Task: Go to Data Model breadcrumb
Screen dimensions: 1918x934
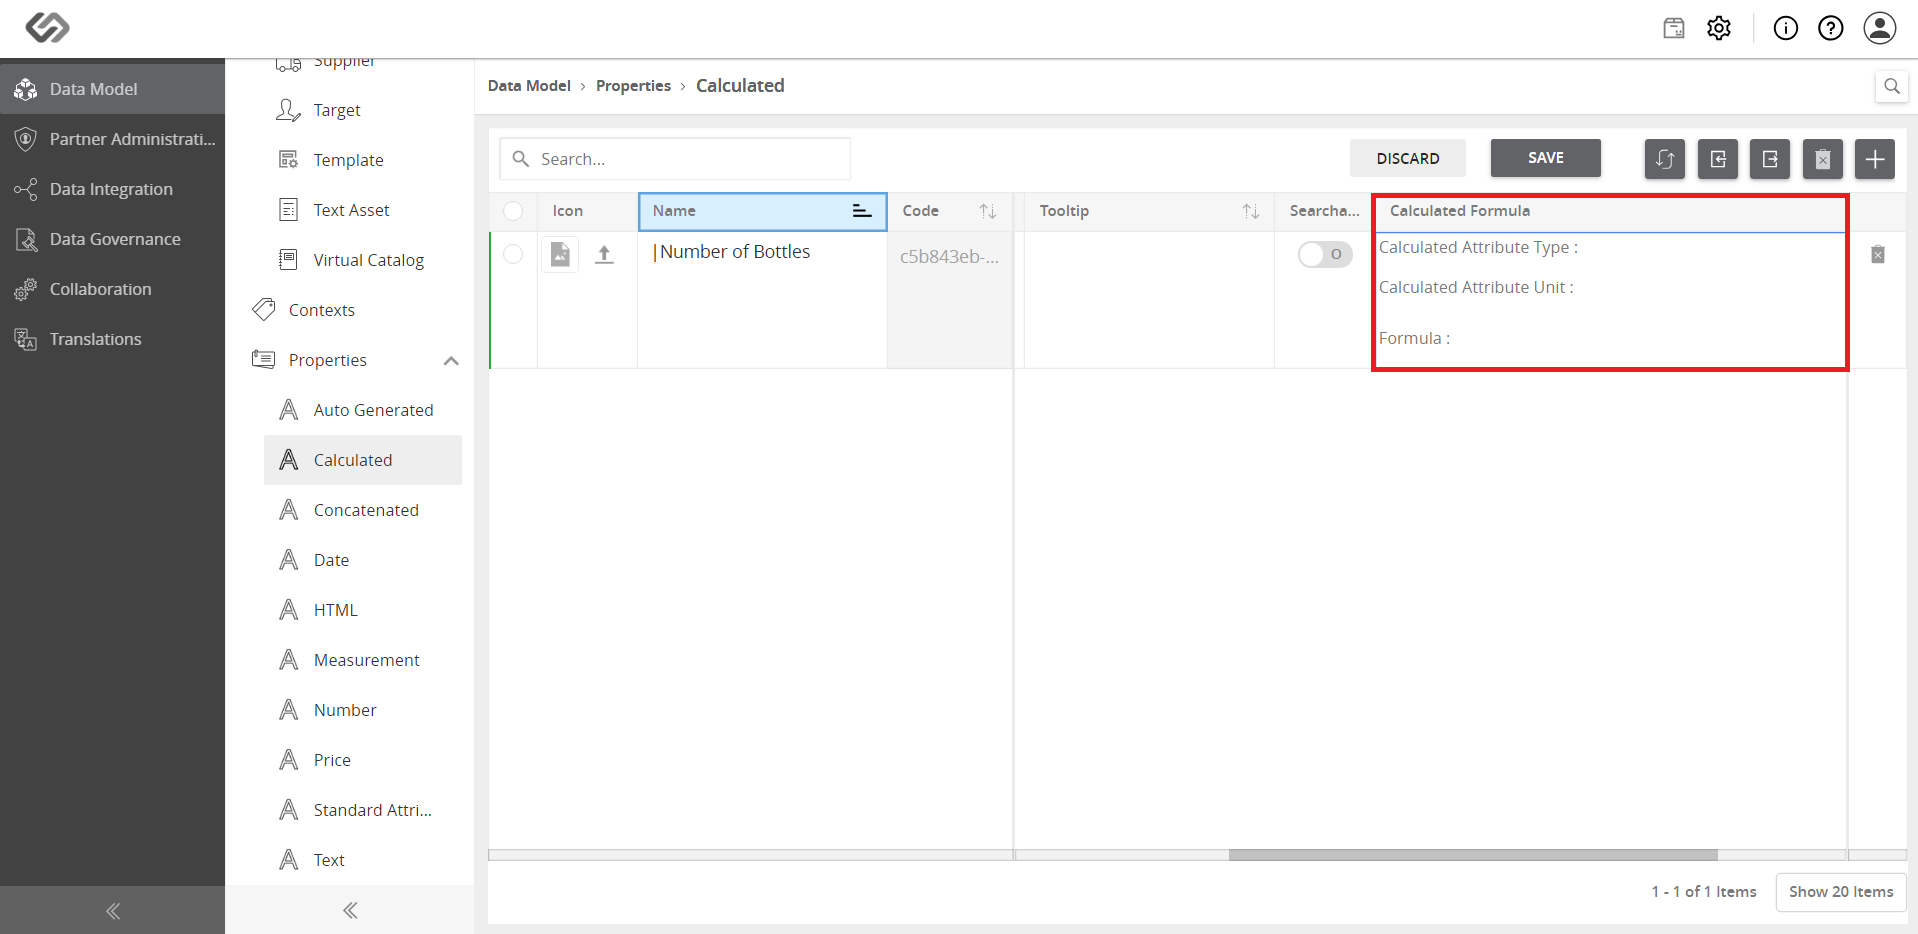Action: coord(529,86)
